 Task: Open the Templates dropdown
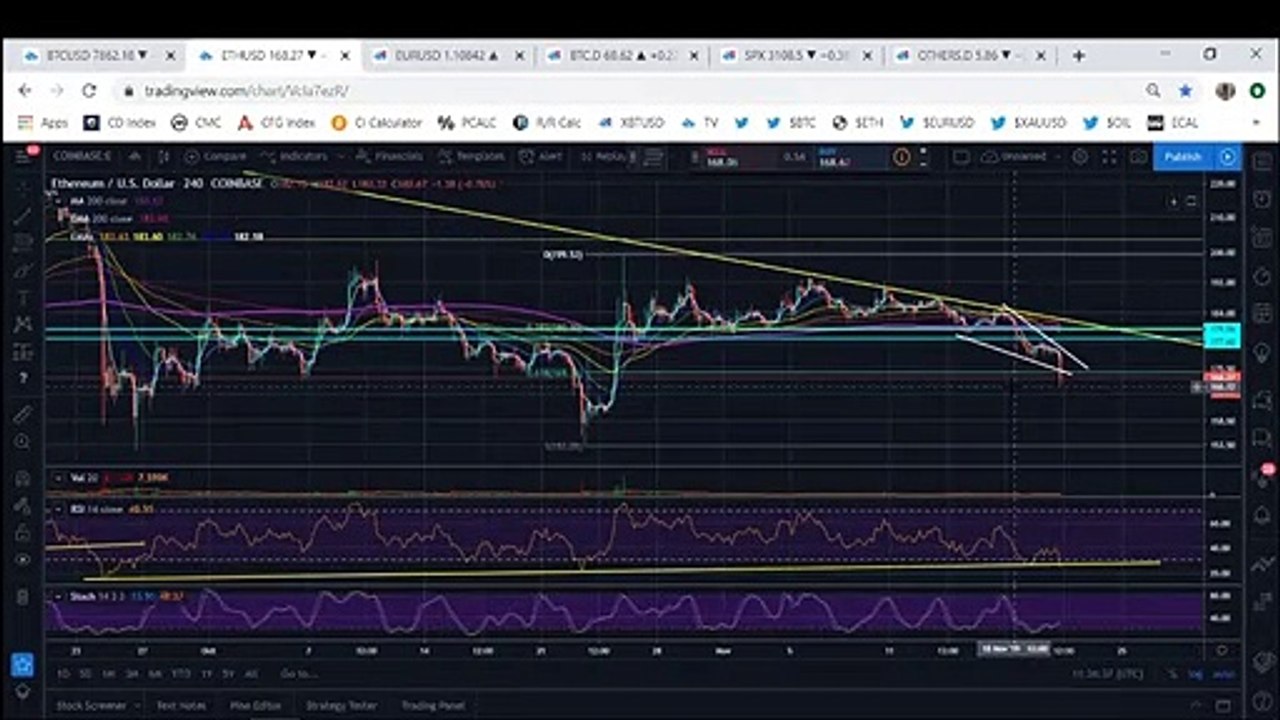point(472,157)
